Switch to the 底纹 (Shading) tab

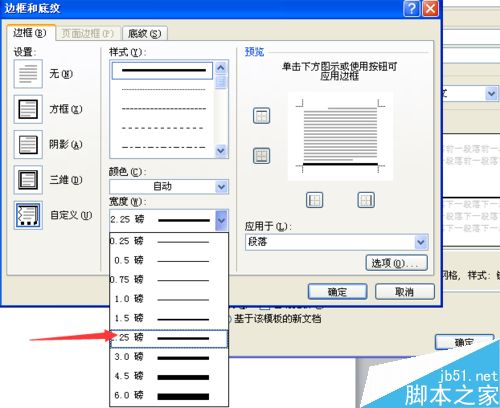[x=145, y=33]
